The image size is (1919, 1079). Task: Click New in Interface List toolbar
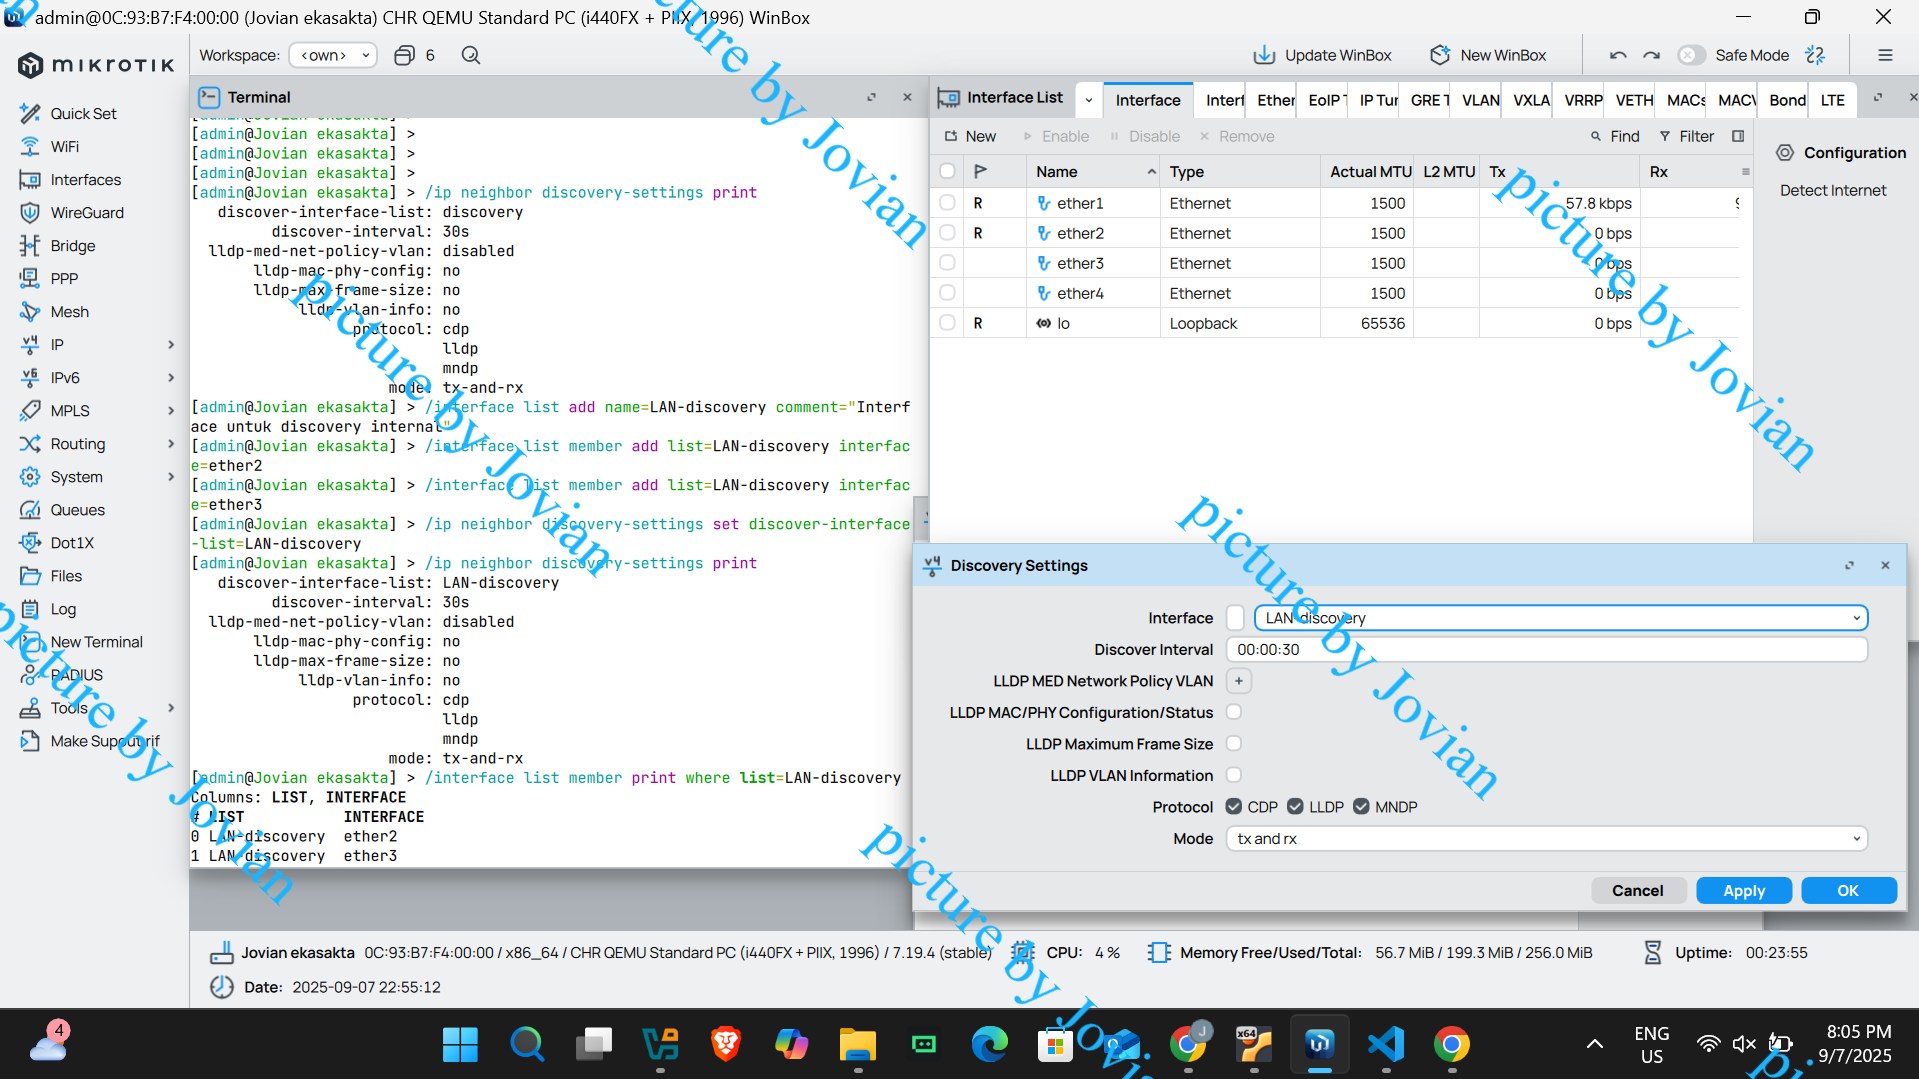969,136
